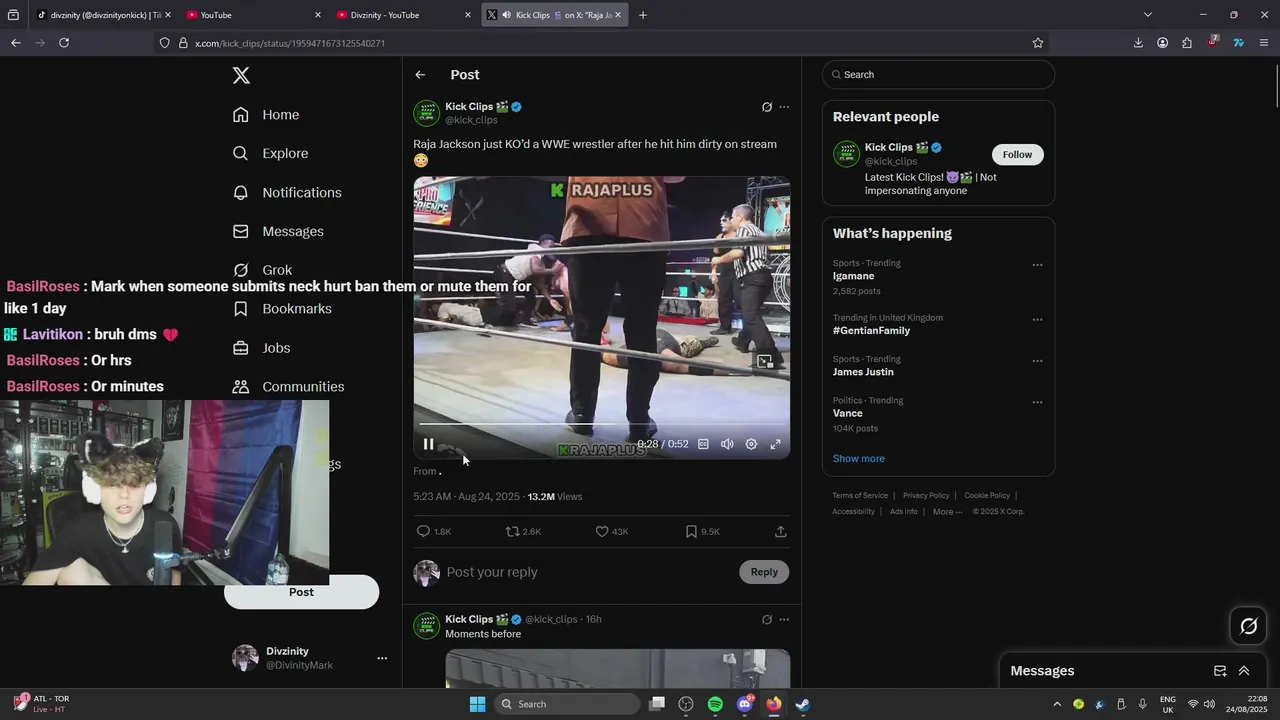Viewport: 1280px width, 720px height.
Task: Open more options for Igamane trend
Action: (1037, 265)
